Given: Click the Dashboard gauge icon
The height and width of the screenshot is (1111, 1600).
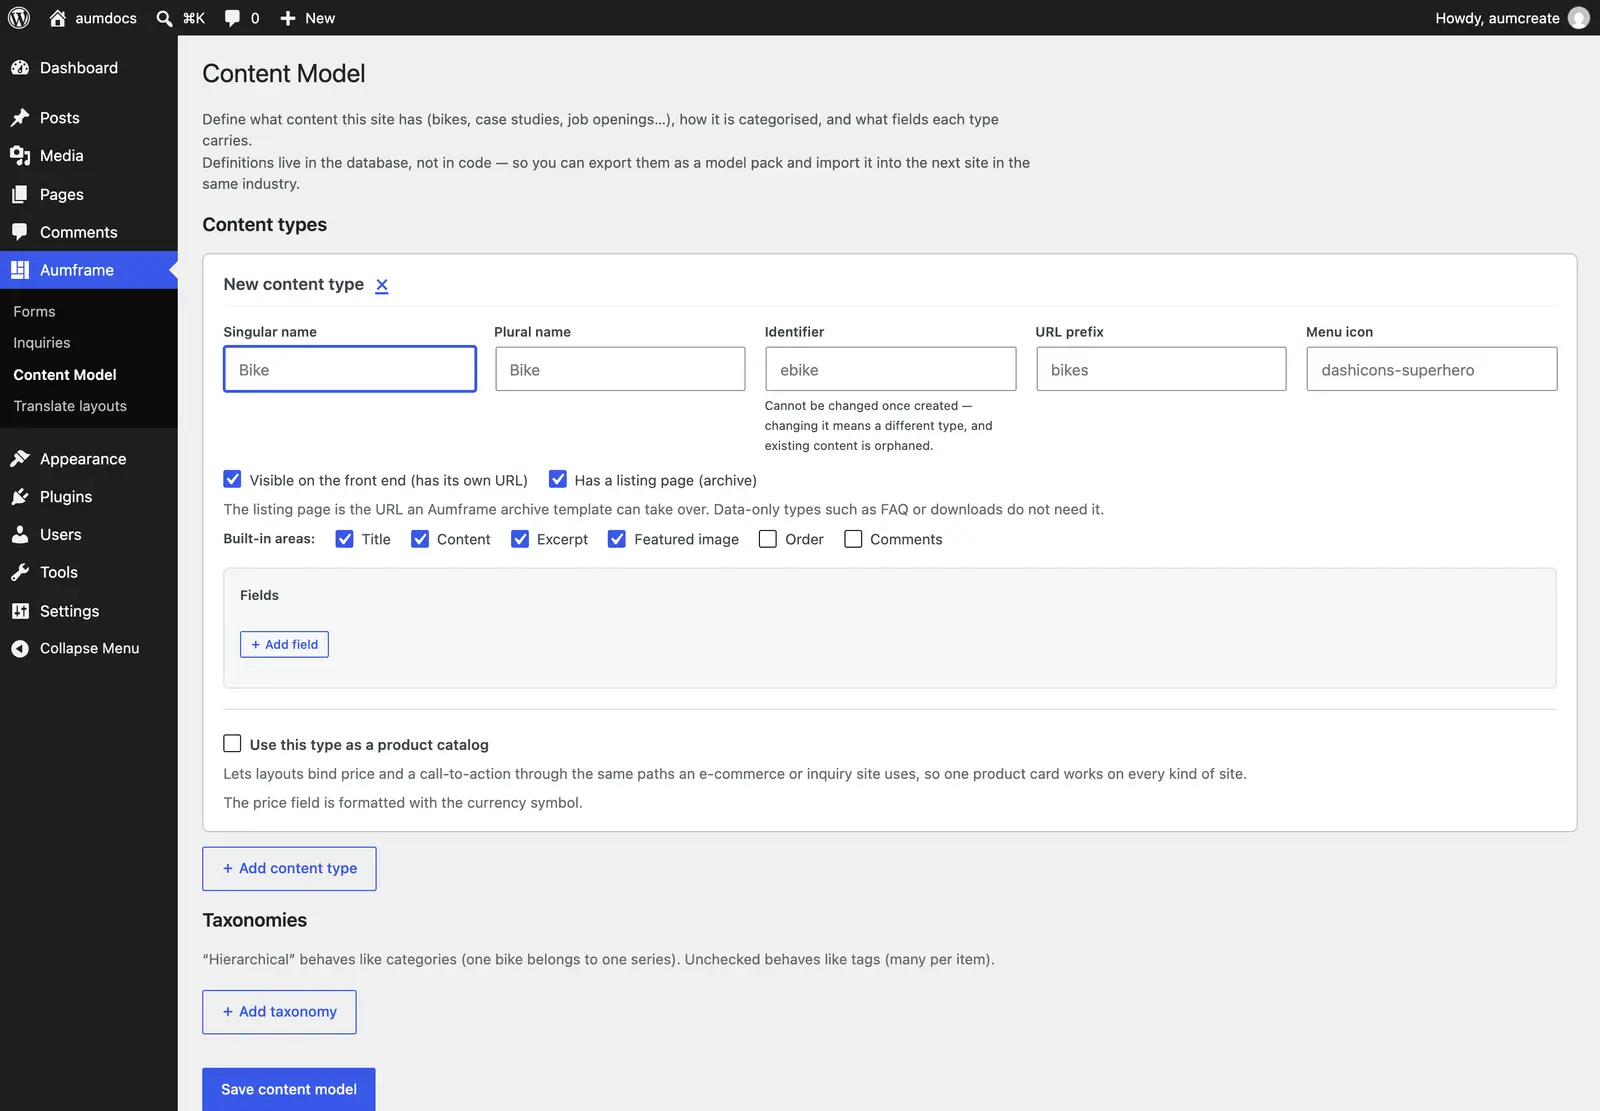Looking at the screenshot, I should 20,68.
